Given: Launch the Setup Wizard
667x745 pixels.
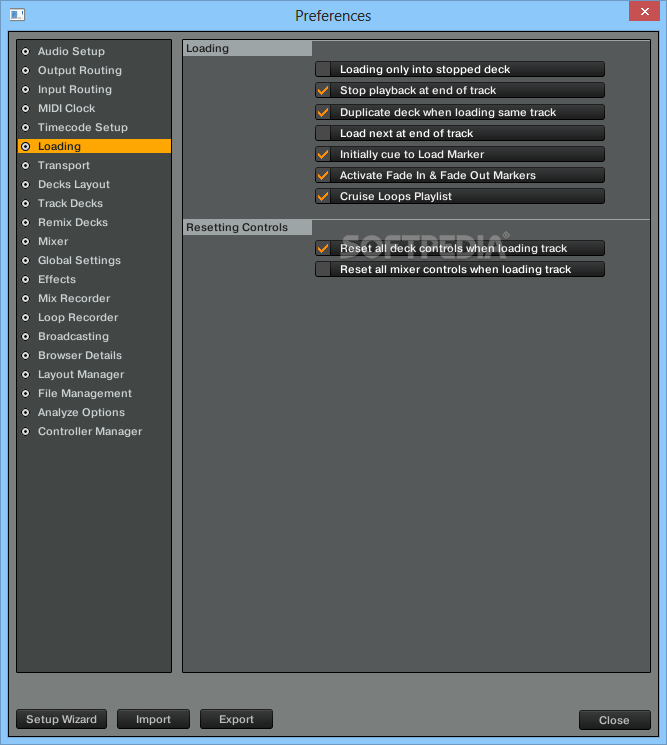Looking at the screenshot, I should (x=61, y=719).
